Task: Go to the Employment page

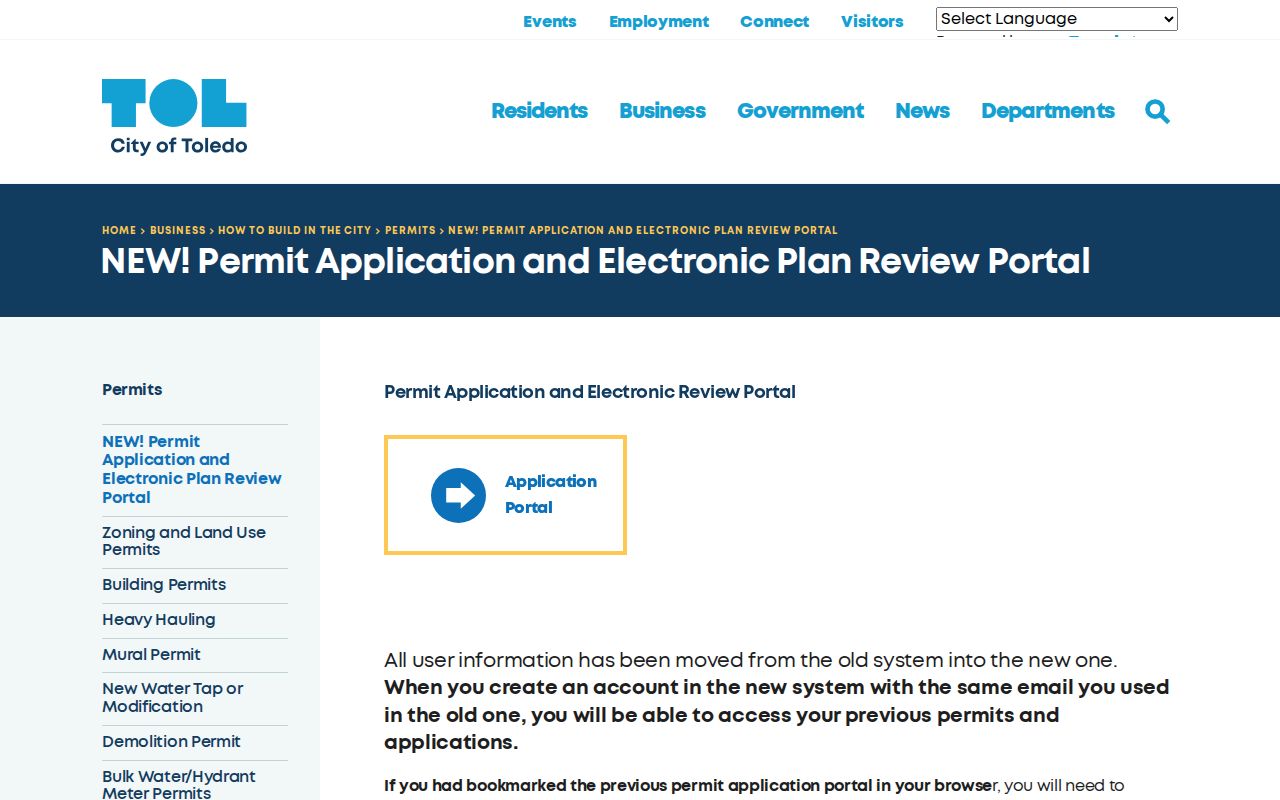Action: point(659,21)
